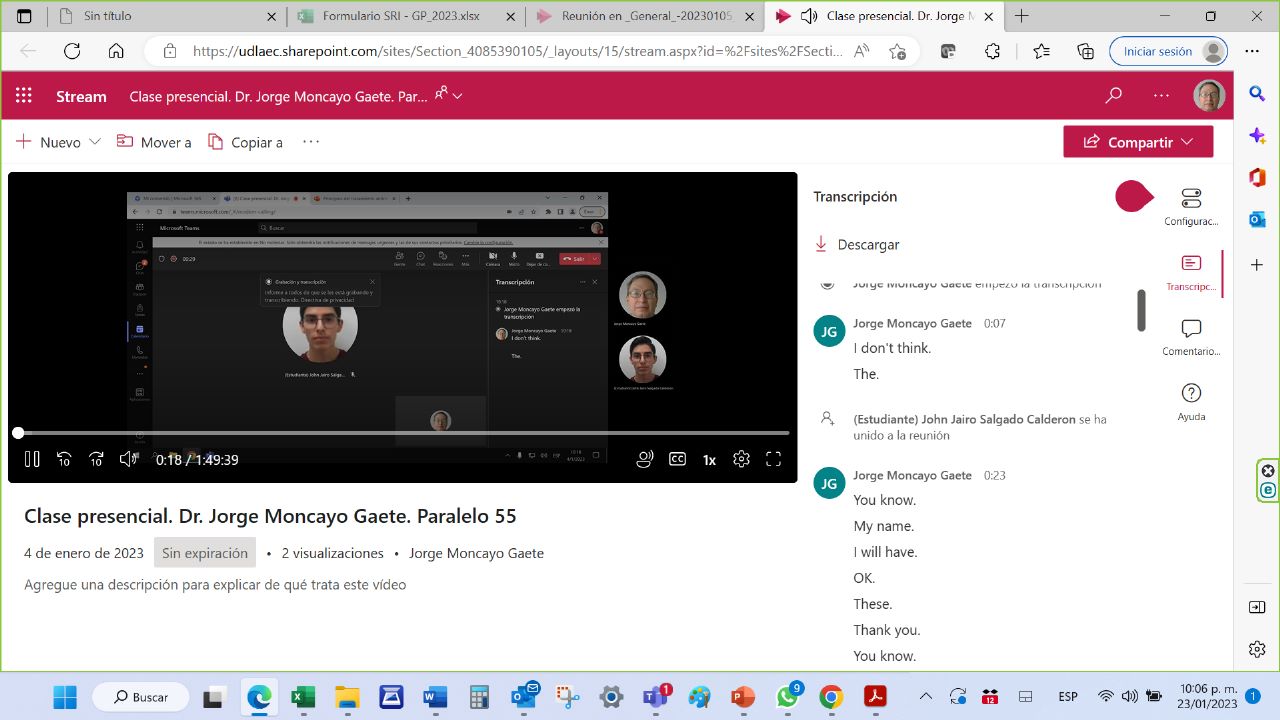Open Excel from the Windows taskbar
The image size is (1280, 720).
[303, 697]
